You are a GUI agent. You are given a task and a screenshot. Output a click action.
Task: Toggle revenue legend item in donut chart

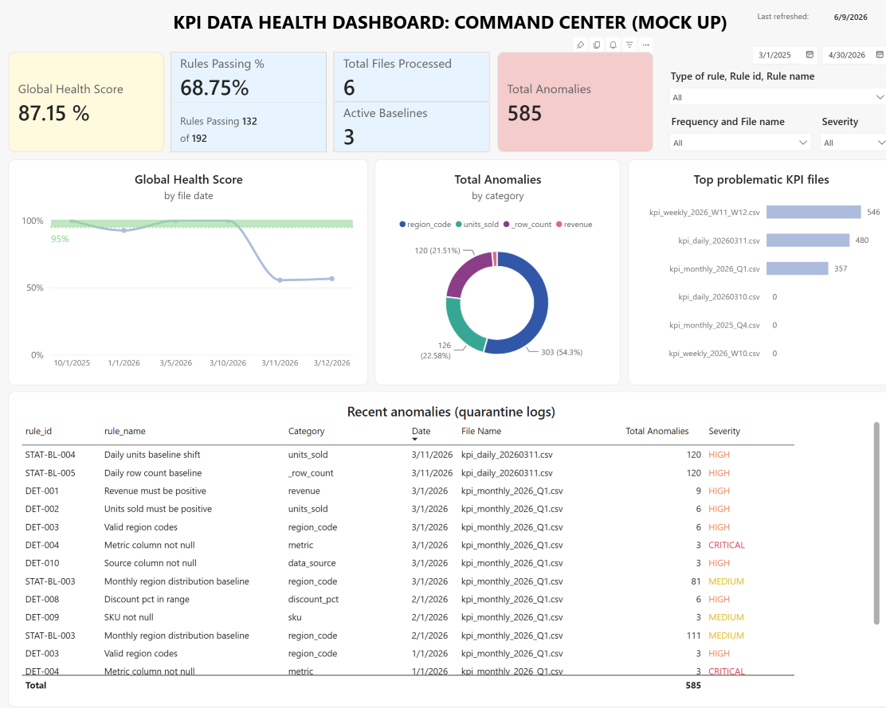pos(574,224)
